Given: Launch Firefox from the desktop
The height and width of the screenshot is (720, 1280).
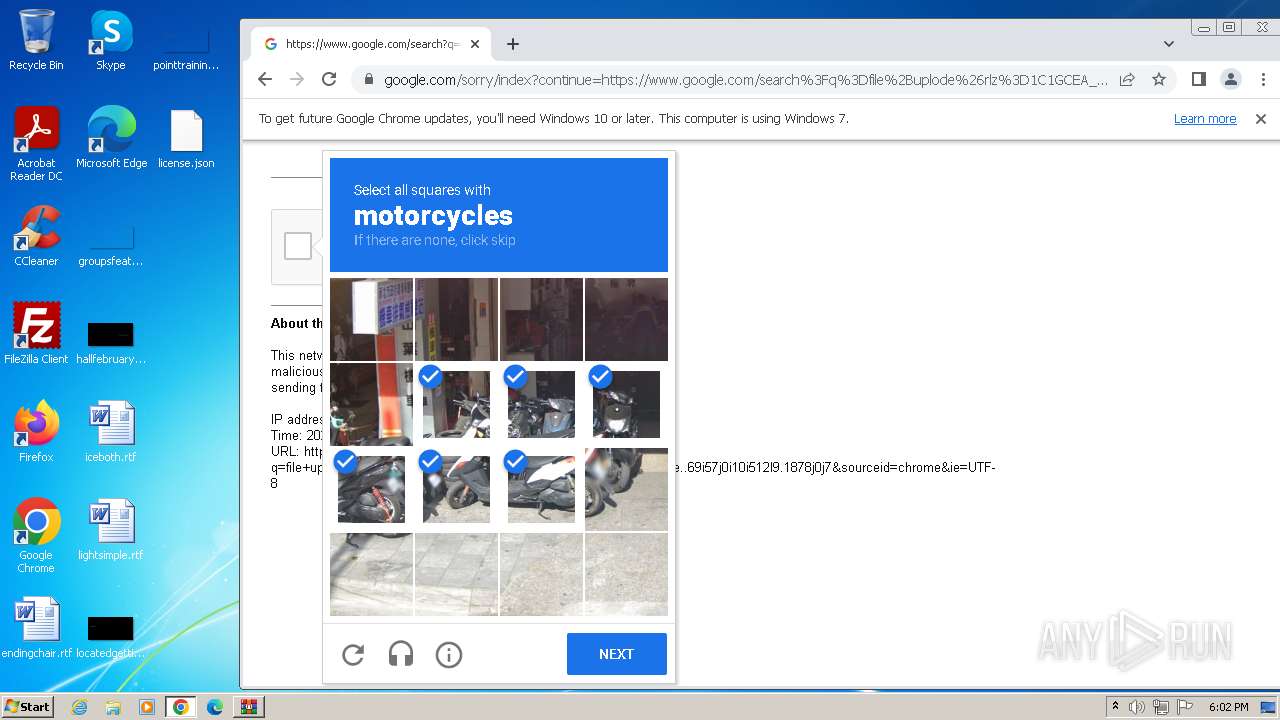Looking at the screenshot, I should pos(36,432).
